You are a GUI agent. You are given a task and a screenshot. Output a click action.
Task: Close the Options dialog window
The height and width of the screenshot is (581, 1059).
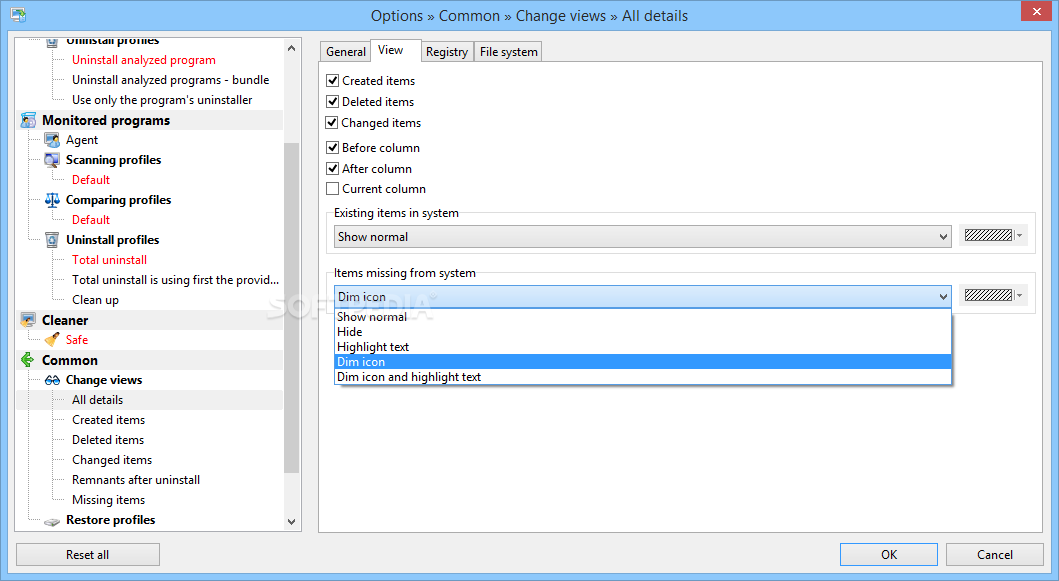1037,11
